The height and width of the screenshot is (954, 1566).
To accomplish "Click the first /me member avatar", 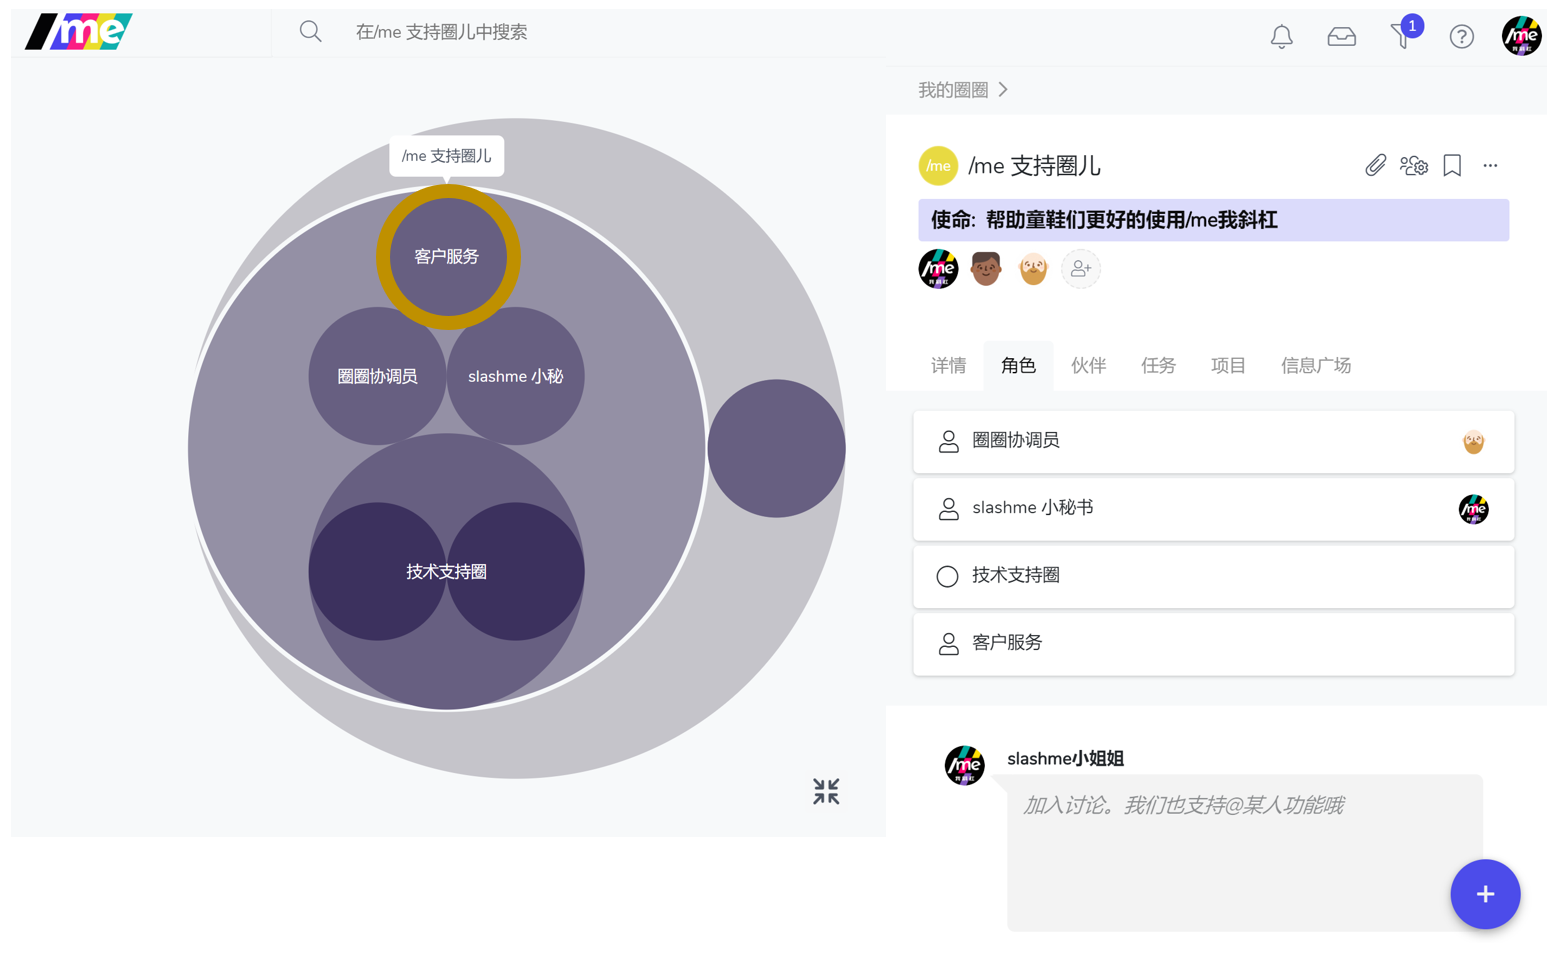I will click(938, 269).
